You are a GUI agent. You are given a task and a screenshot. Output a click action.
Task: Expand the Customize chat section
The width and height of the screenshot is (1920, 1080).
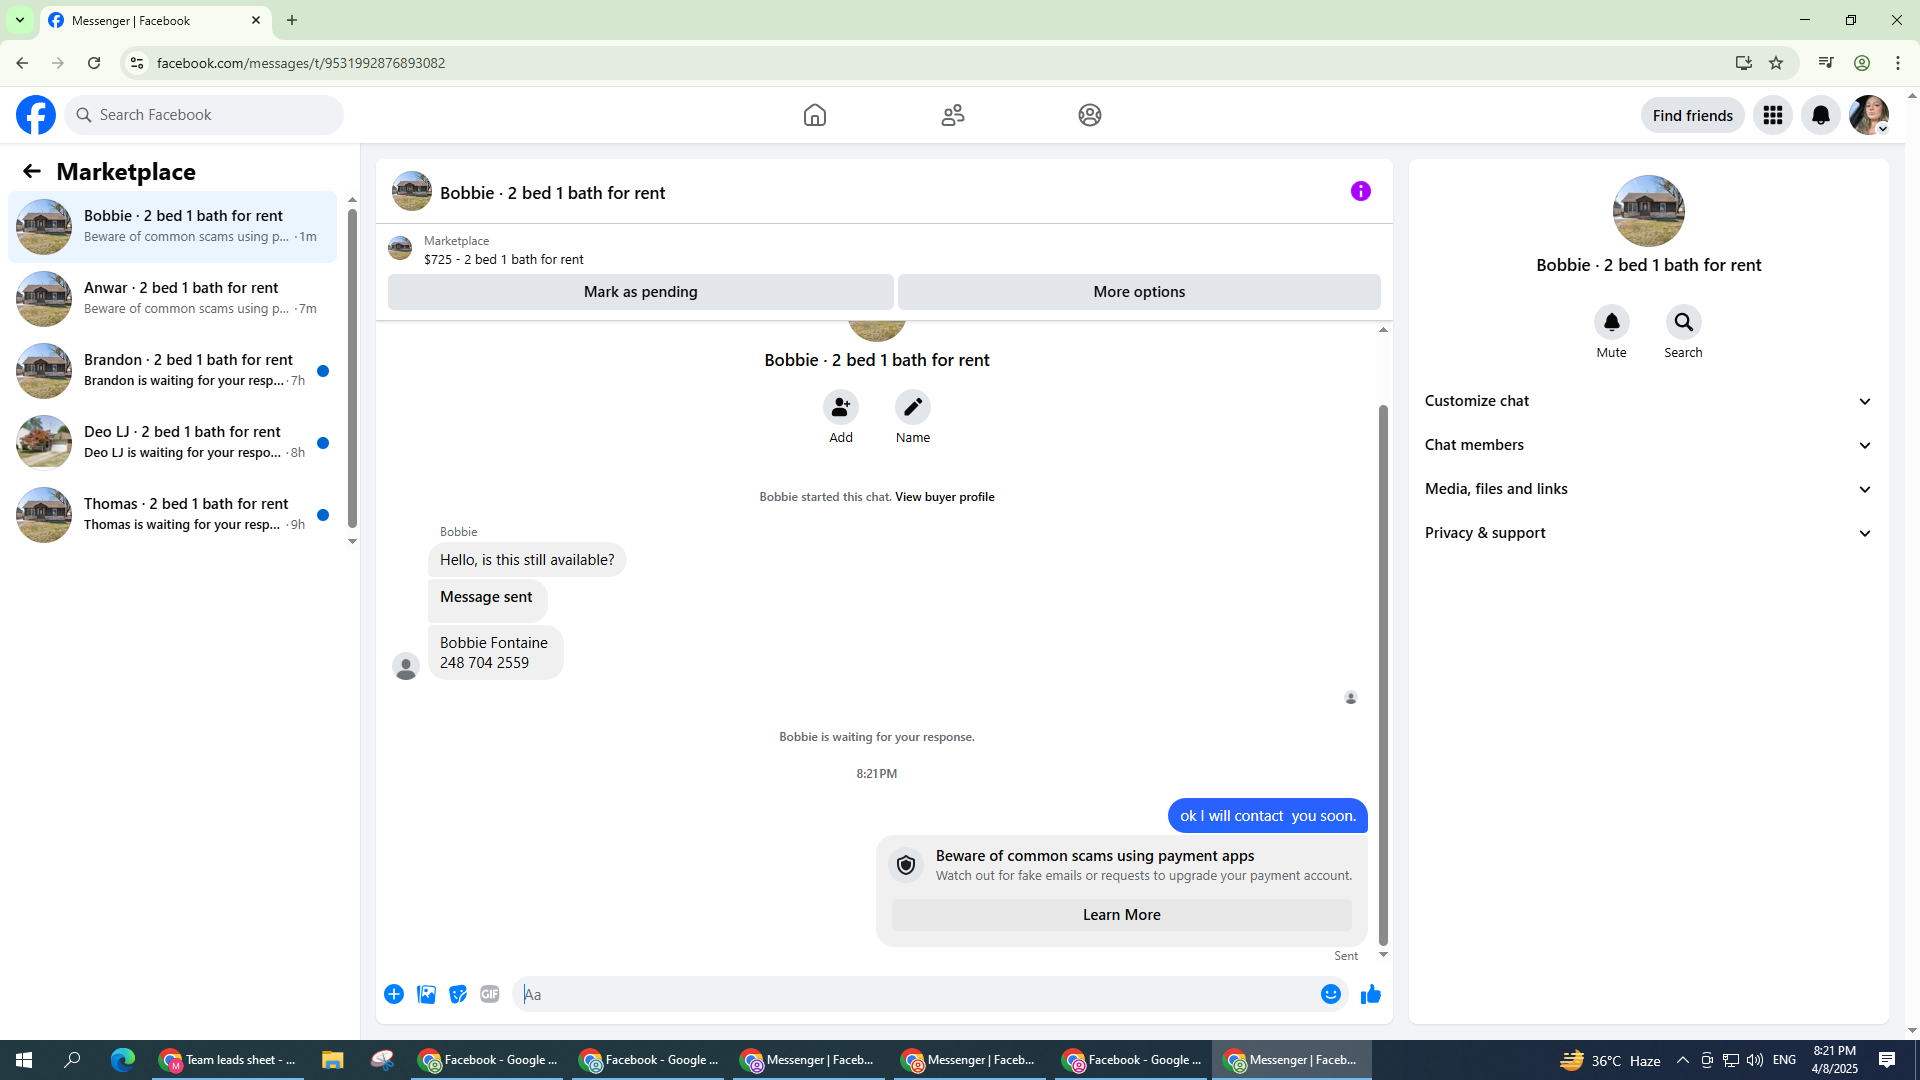pos(1647,401)
